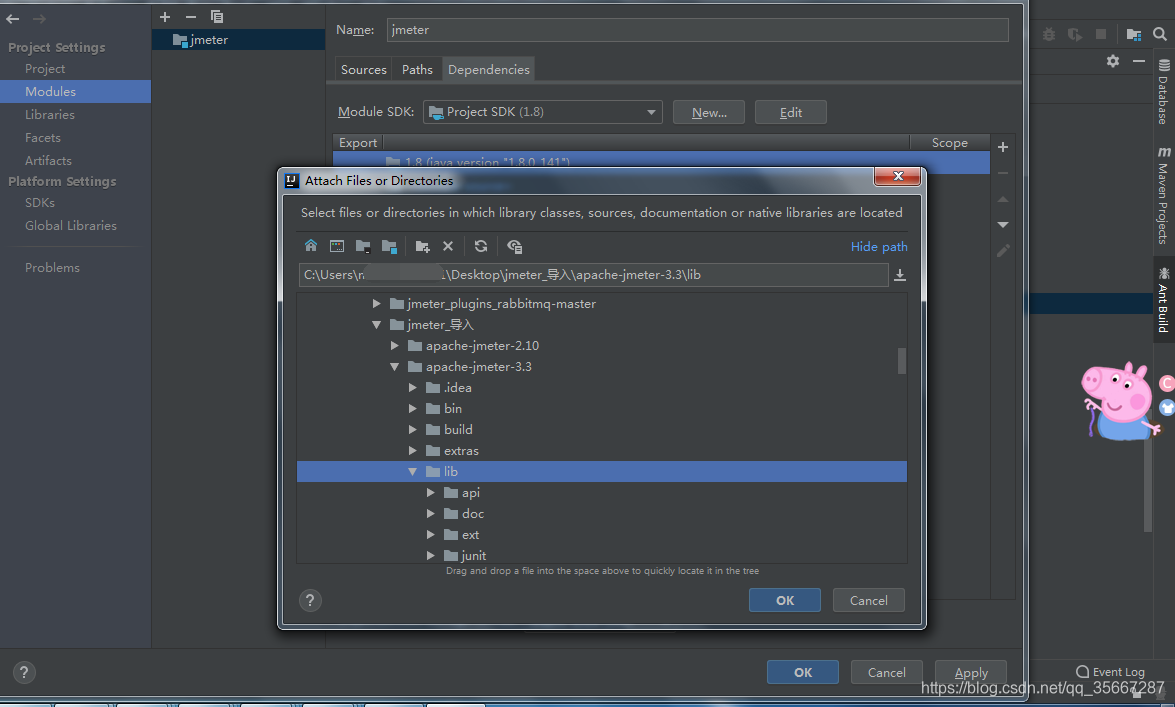Move dependency down arrow icon
Image resolution: width=1175 pixels, height=707 pixels.
coord(1003,225)
